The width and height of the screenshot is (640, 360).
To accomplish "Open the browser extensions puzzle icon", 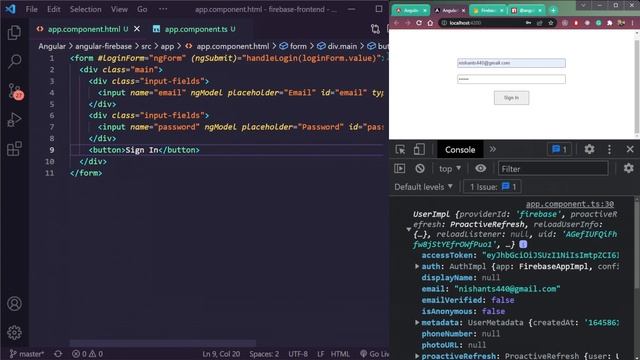I will tap(610, 23).
